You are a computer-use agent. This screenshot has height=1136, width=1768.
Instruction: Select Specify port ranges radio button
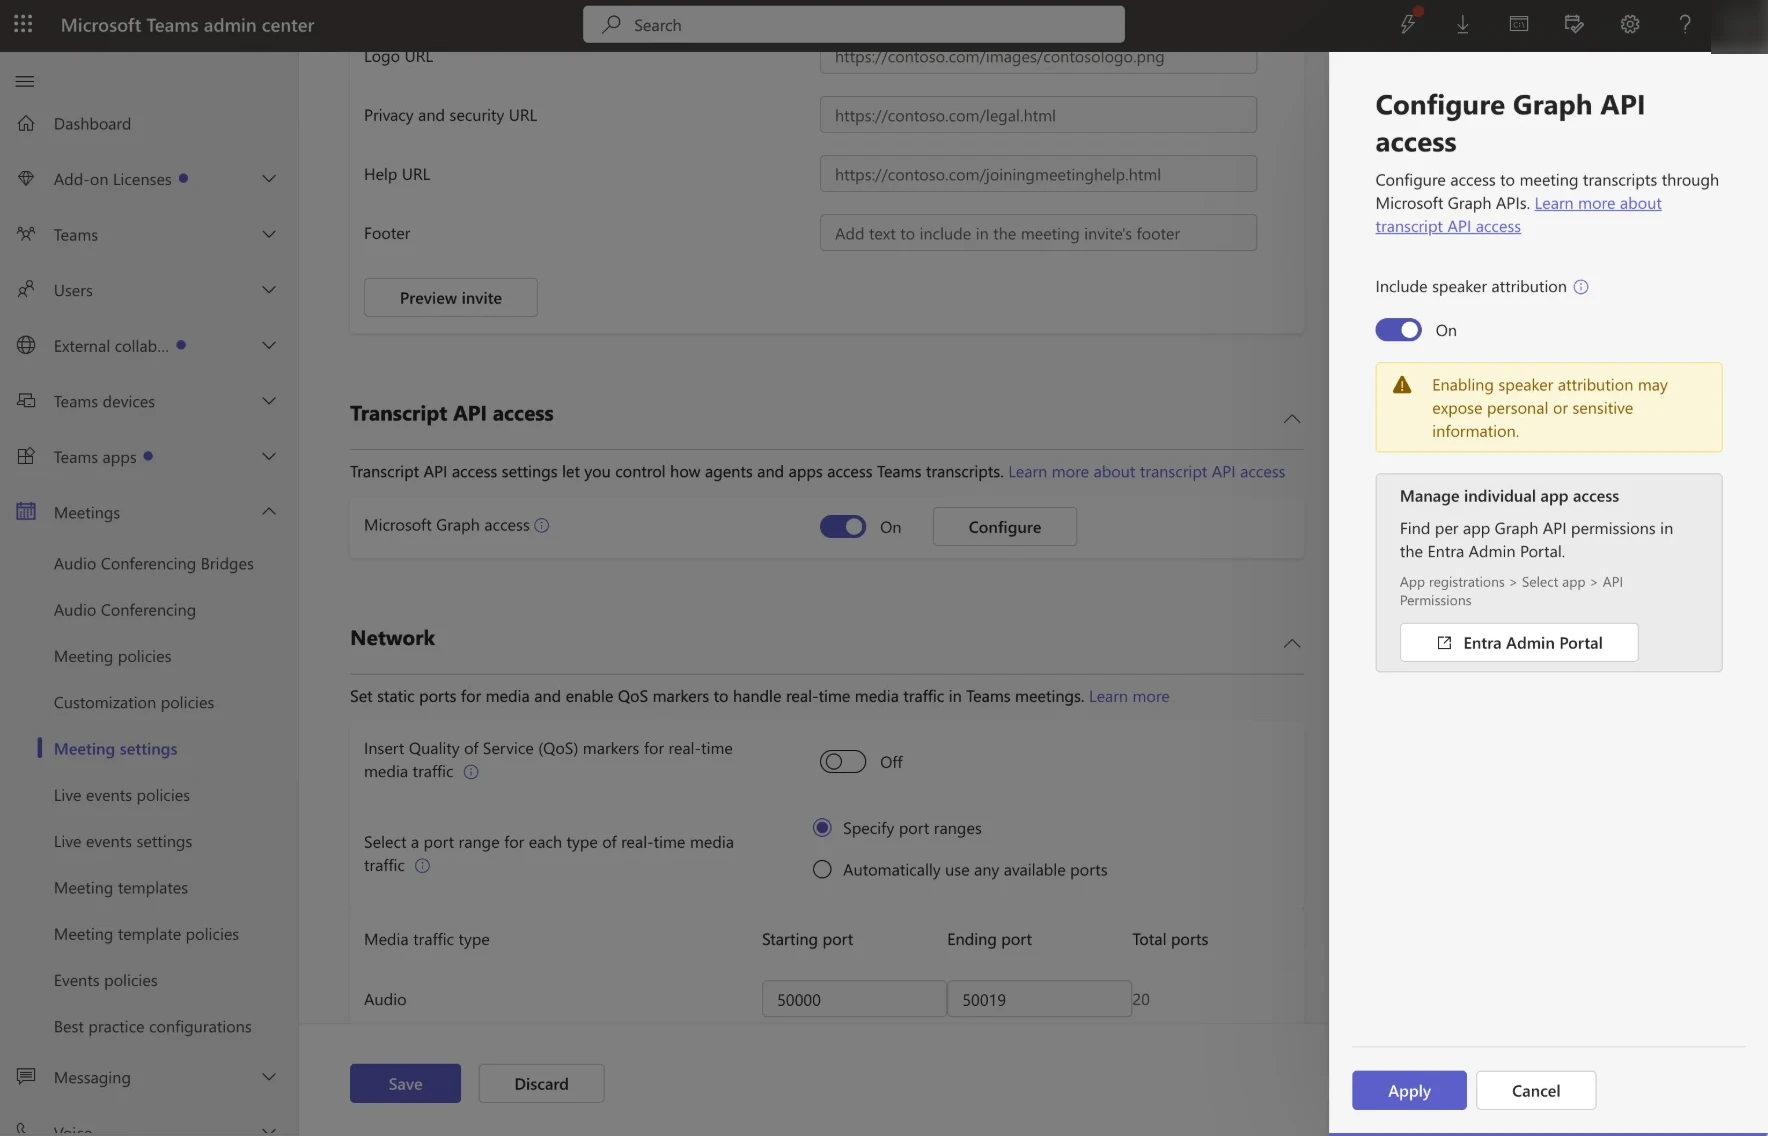click(x=822, y=828)
